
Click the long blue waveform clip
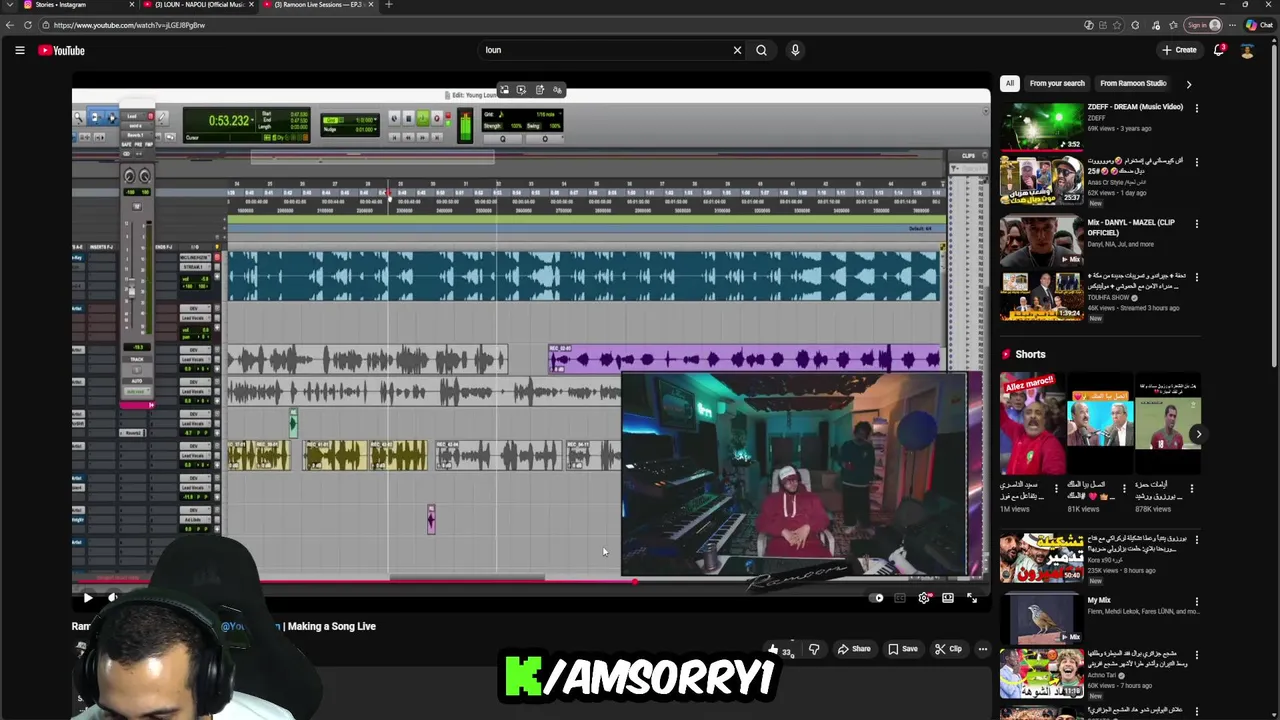click(584, 275)
